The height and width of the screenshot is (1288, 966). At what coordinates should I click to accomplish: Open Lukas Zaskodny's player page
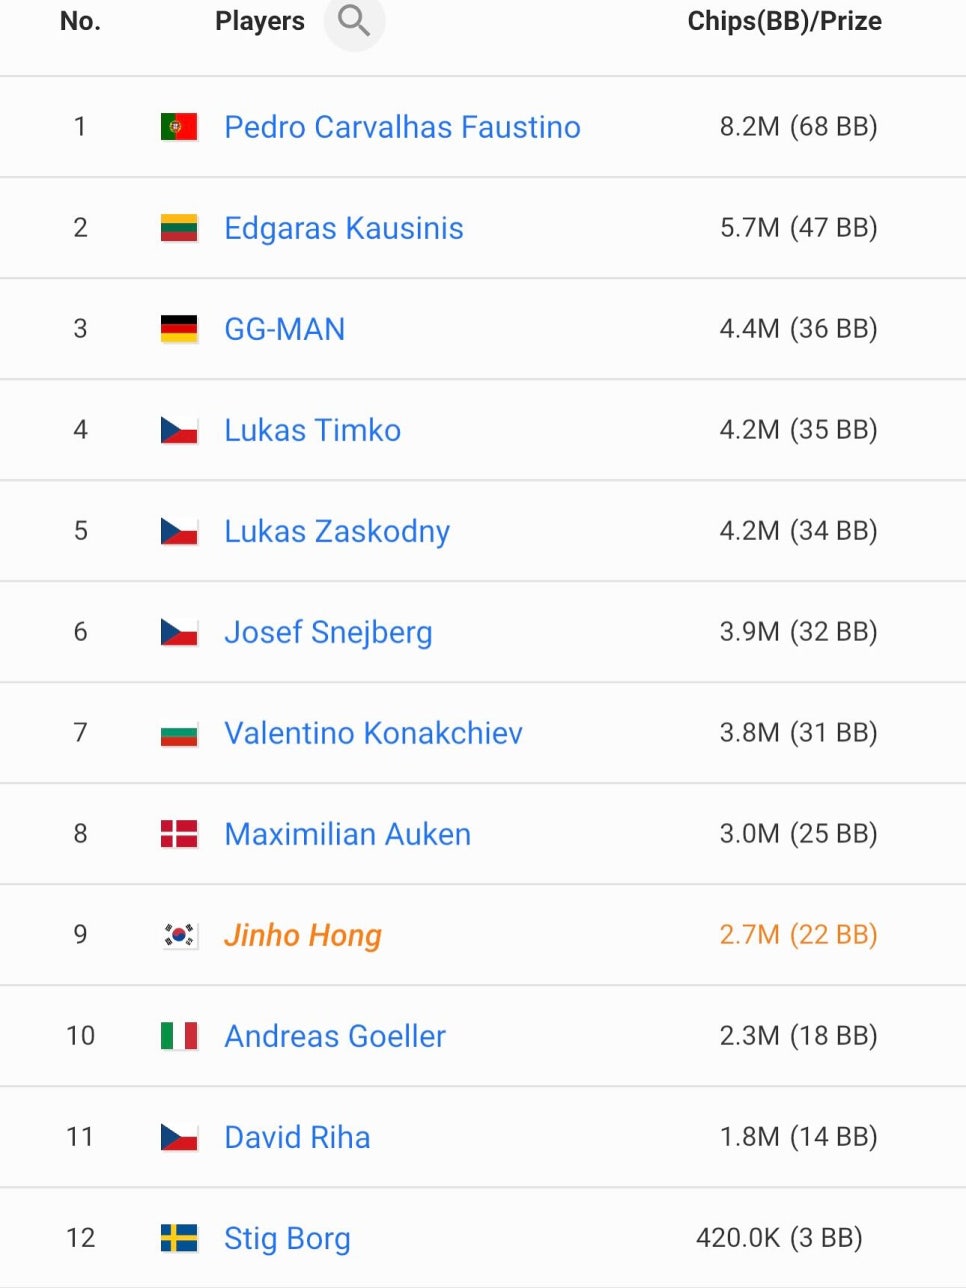337,531
